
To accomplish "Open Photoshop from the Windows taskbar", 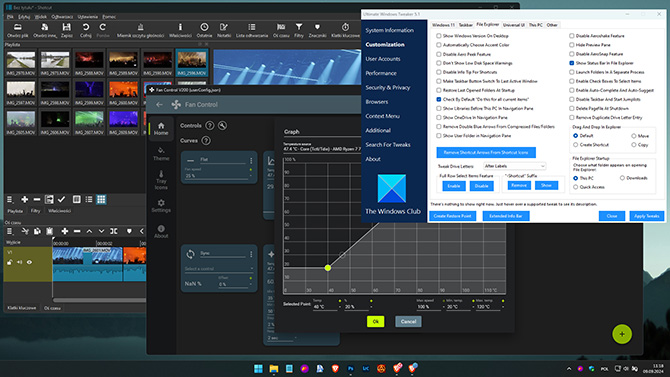I will coord(350,368).
